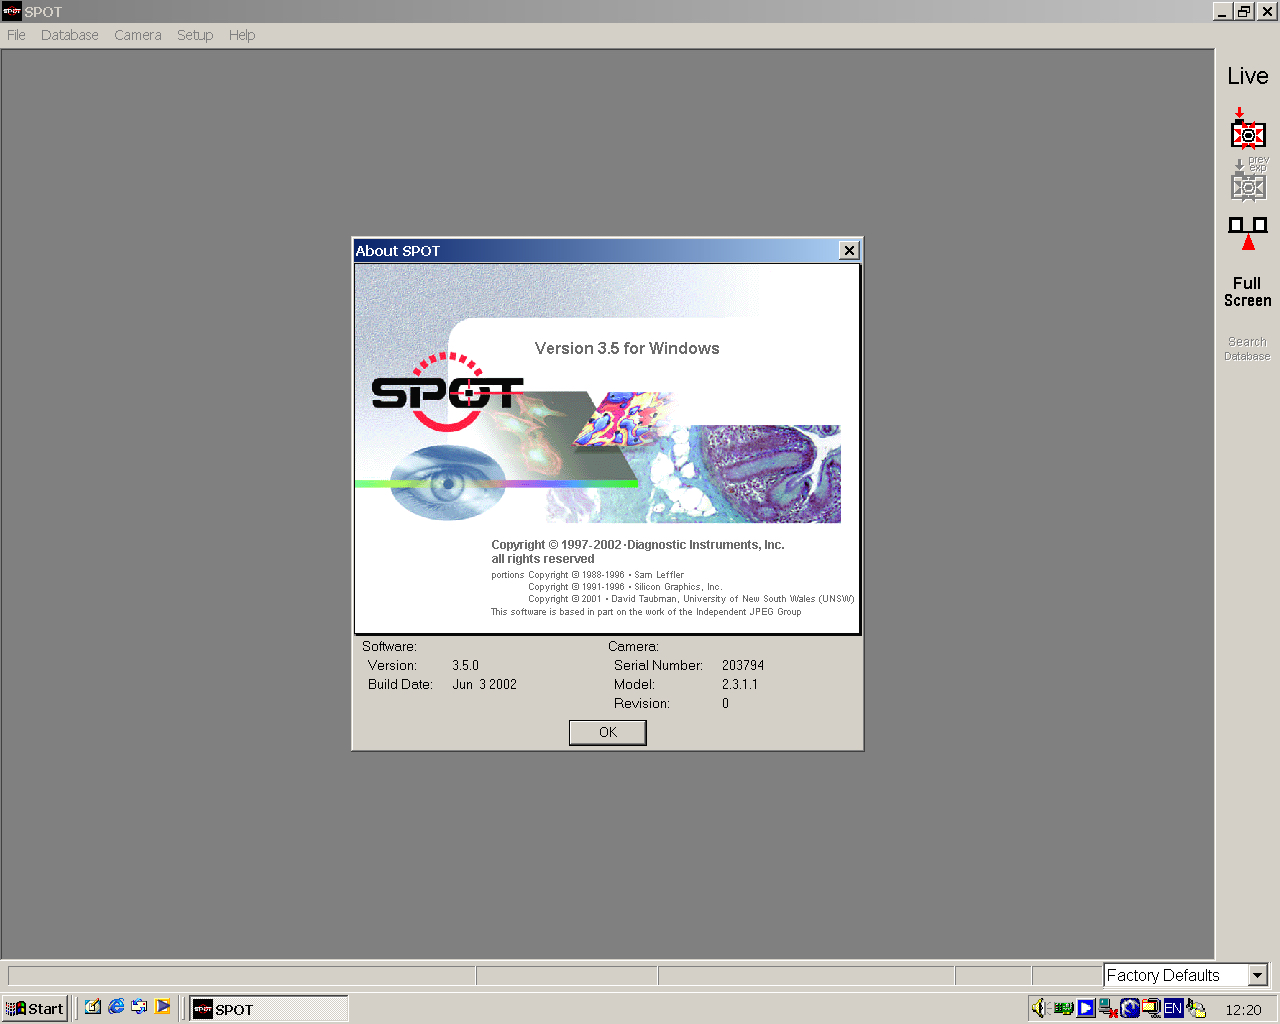Open the Factory Defaults dropdown

tap(1258, 975)
